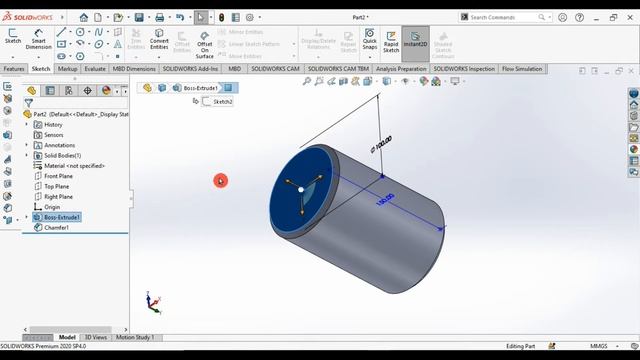The height and width of the screenshot is (360, 640).
Task: Click Zoom to Area icon
Action: [319, 81]
